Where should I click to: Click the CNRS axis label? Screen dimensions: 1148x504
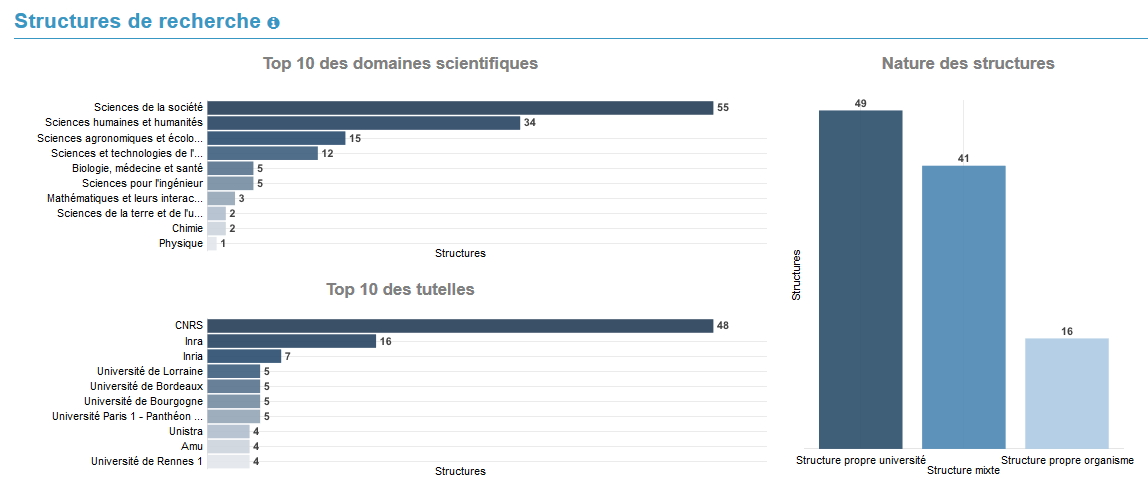pyautogui.click(x=189, y=326)
